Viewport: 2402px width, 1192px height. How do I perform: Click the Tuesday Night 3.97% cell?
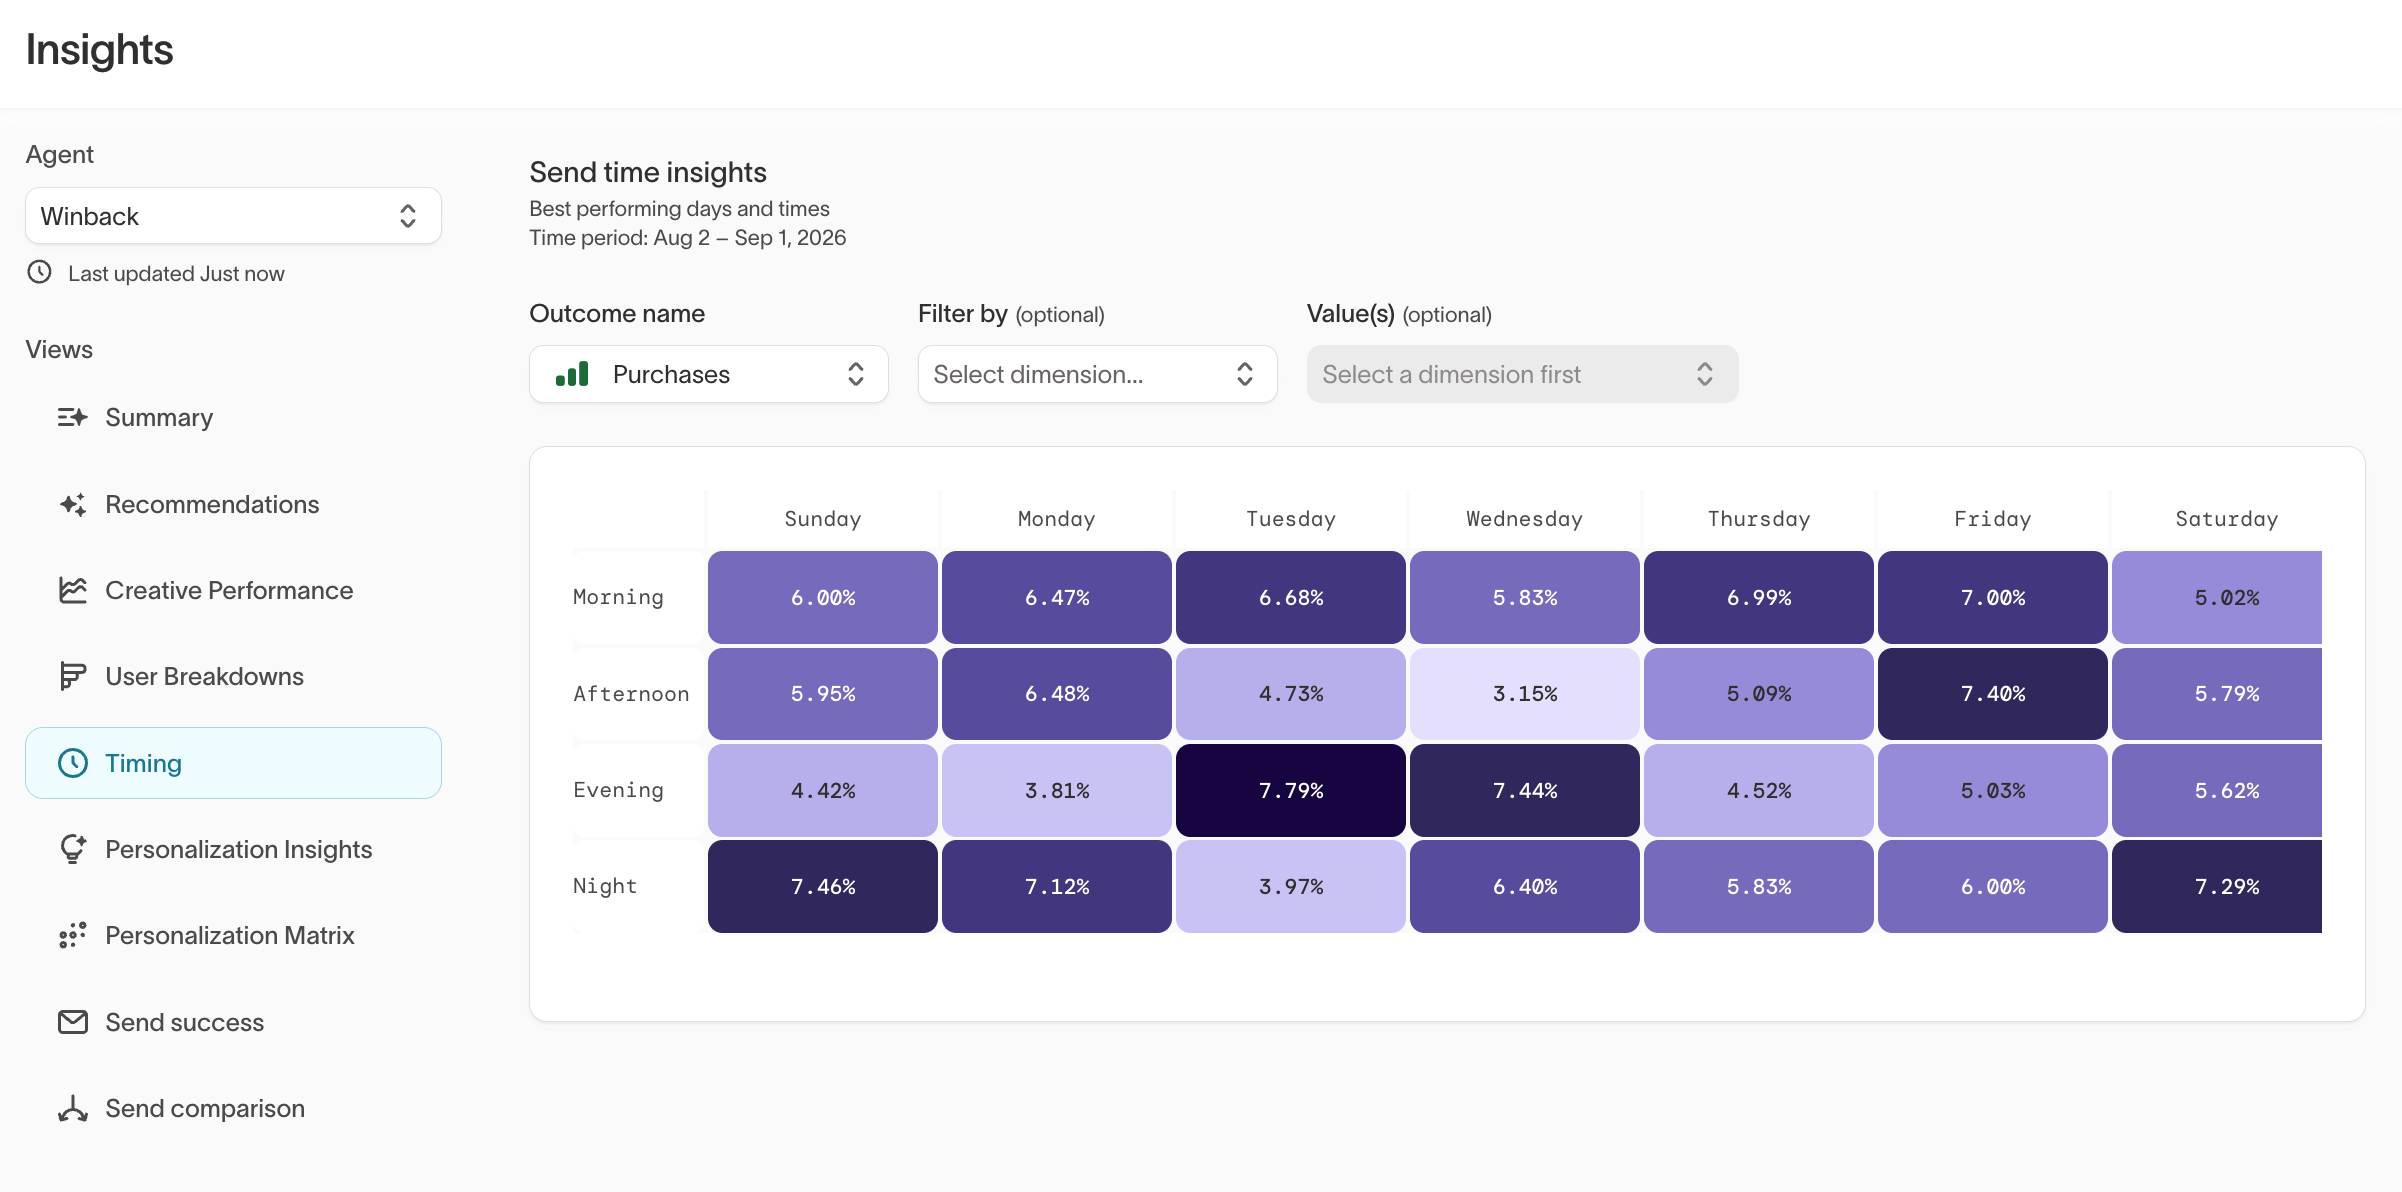(1290, 886)
